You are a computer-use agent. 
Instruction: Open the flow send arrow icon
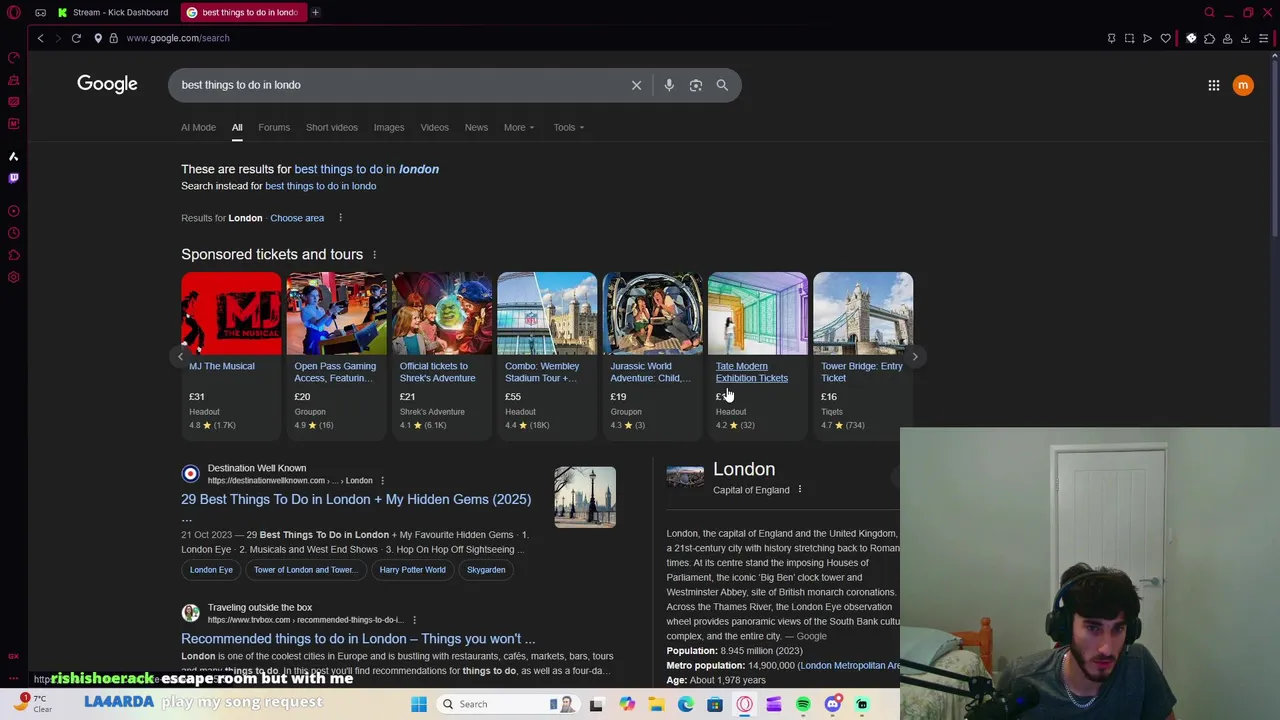click(1147, 38)
